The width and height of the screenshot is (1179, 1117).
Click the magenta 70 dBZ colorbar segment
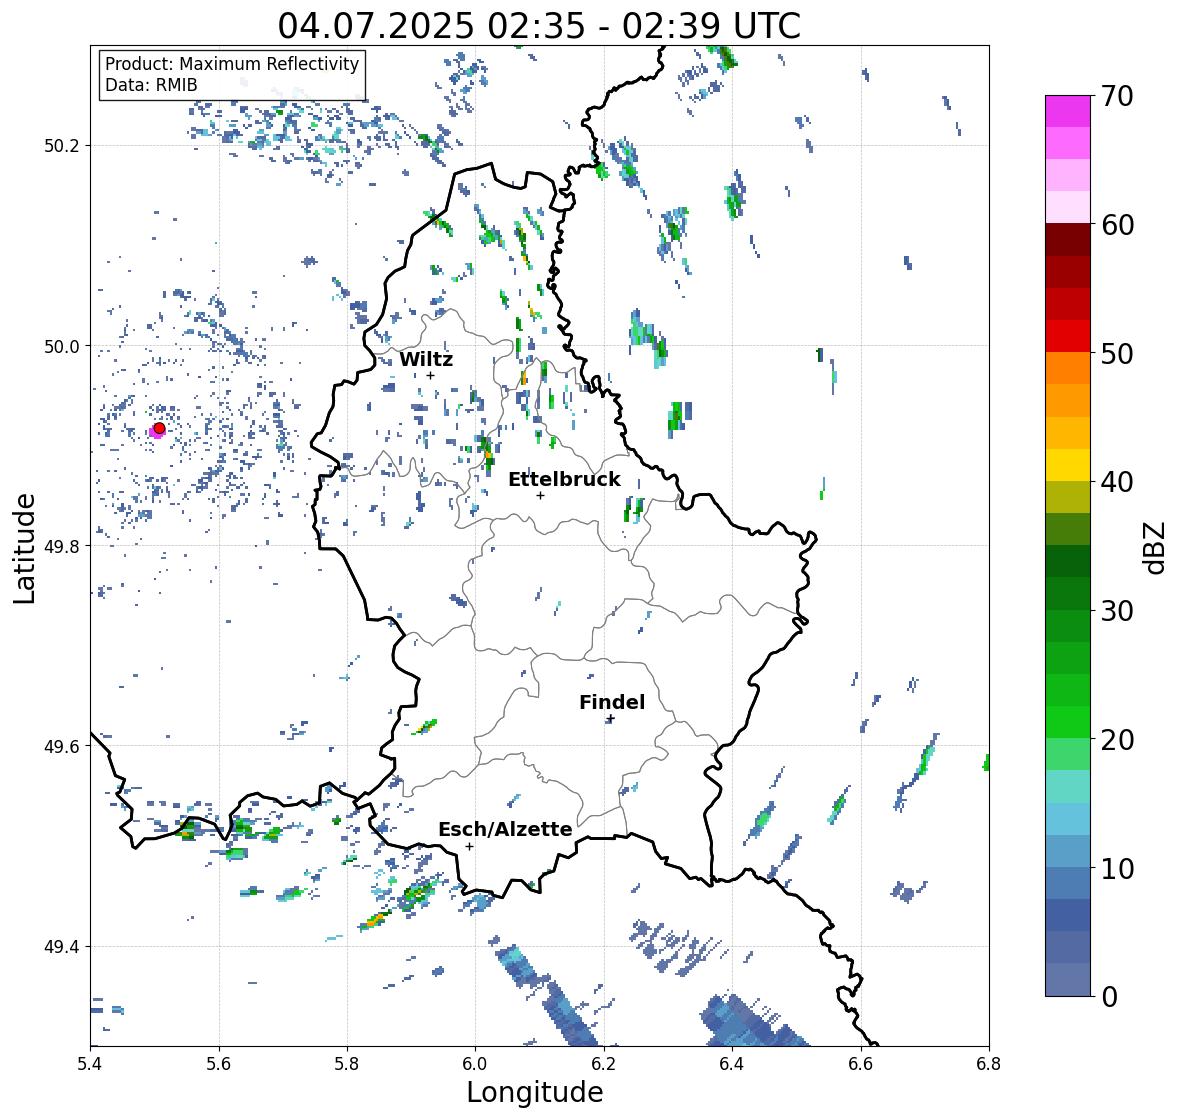[x=1067, y=111]
